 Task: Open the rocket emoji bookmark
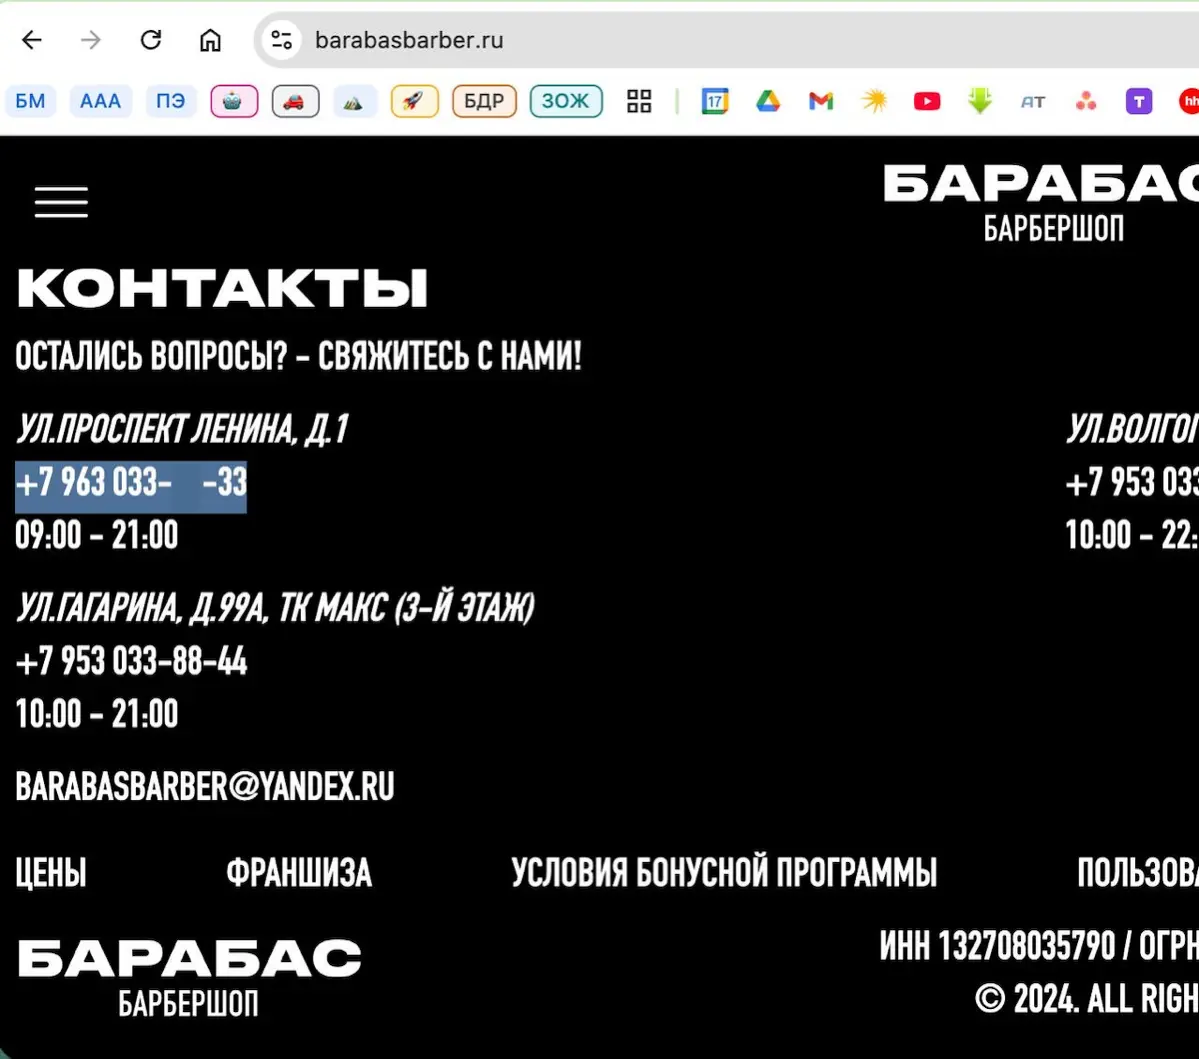pyautogui.click(x=414, y=101)
